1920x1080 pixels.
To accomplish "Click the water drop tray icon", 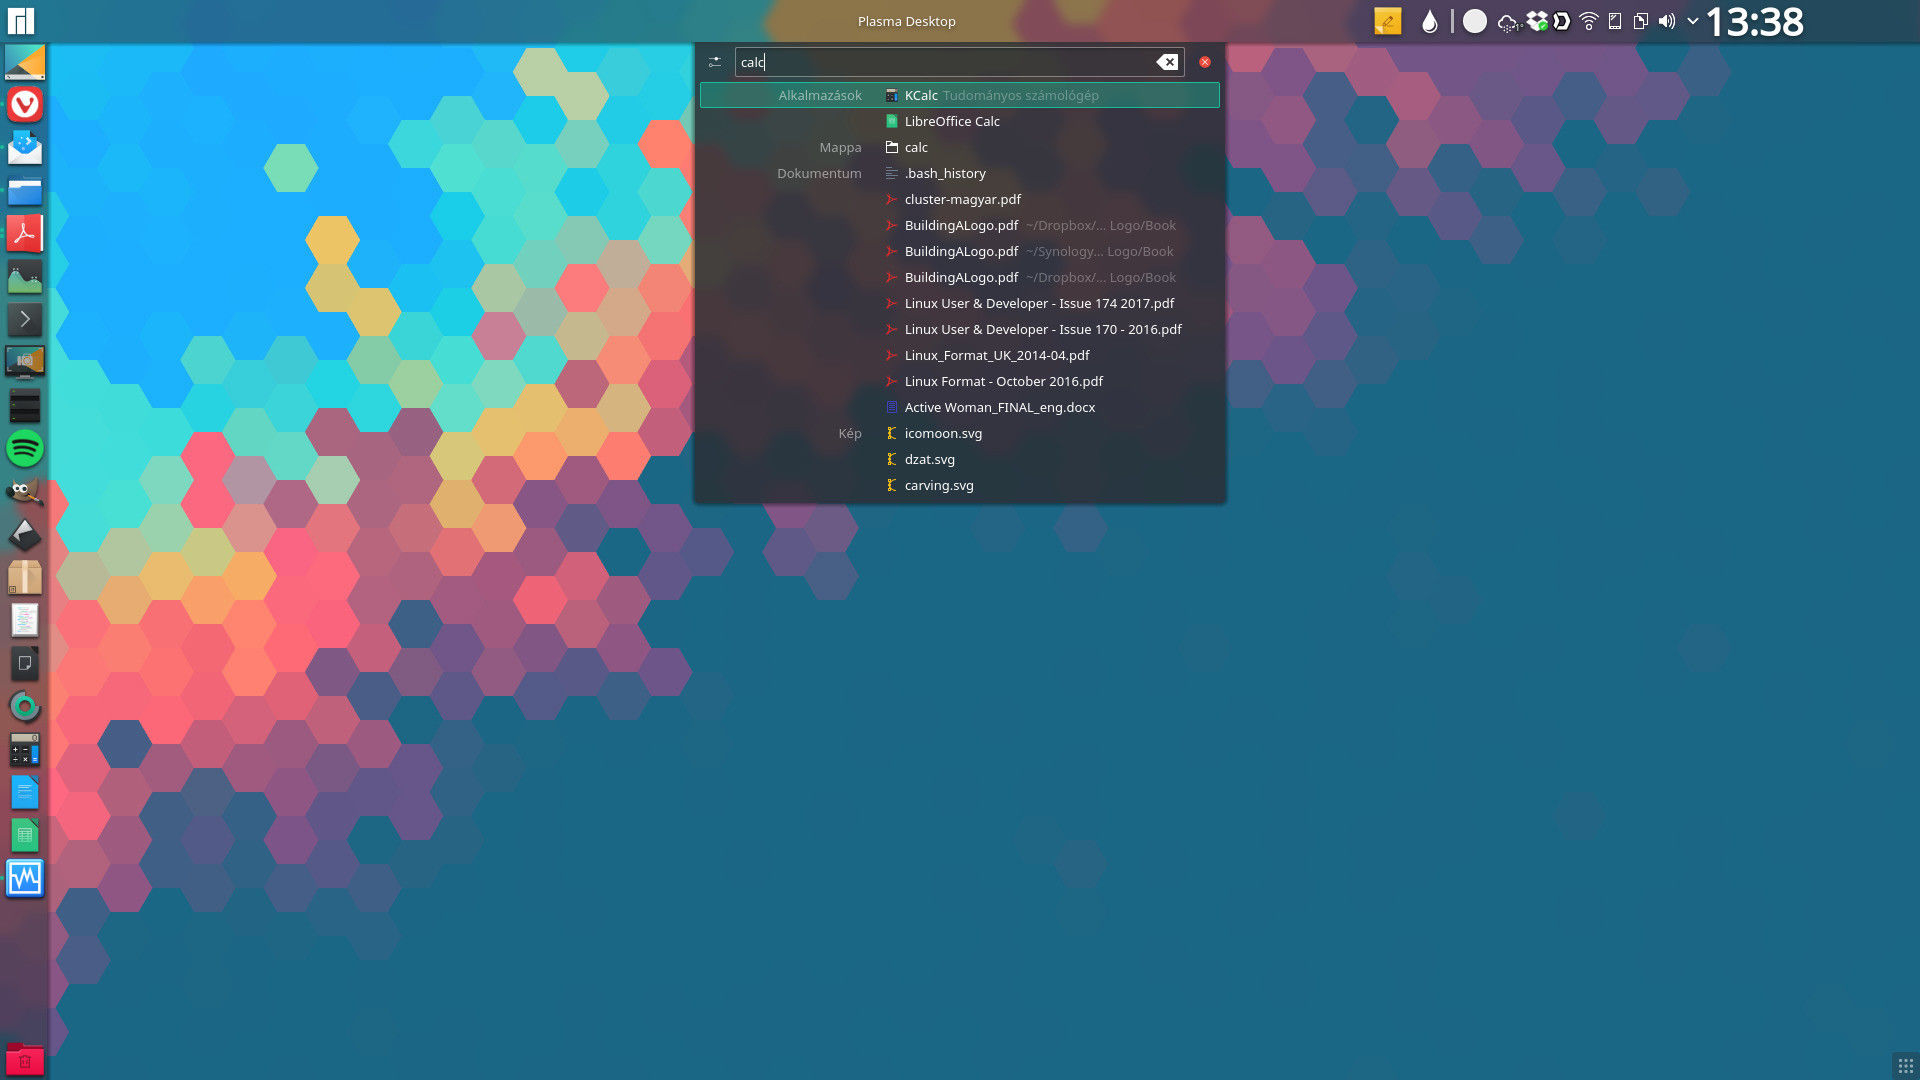I will click(1430, 22).
